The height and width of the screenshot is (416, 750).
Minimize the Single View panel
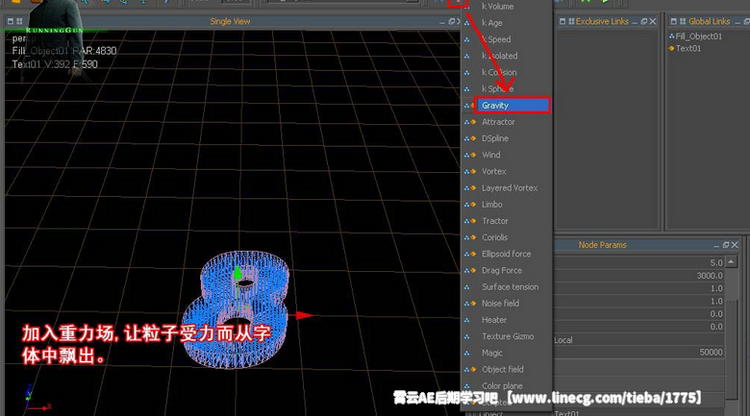pyautogui.click(x=442, y=22)
